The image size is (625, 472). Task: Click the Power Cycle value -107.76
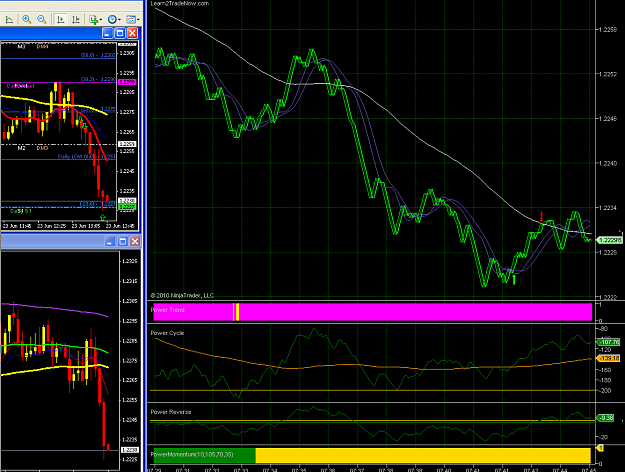[608, 342]
